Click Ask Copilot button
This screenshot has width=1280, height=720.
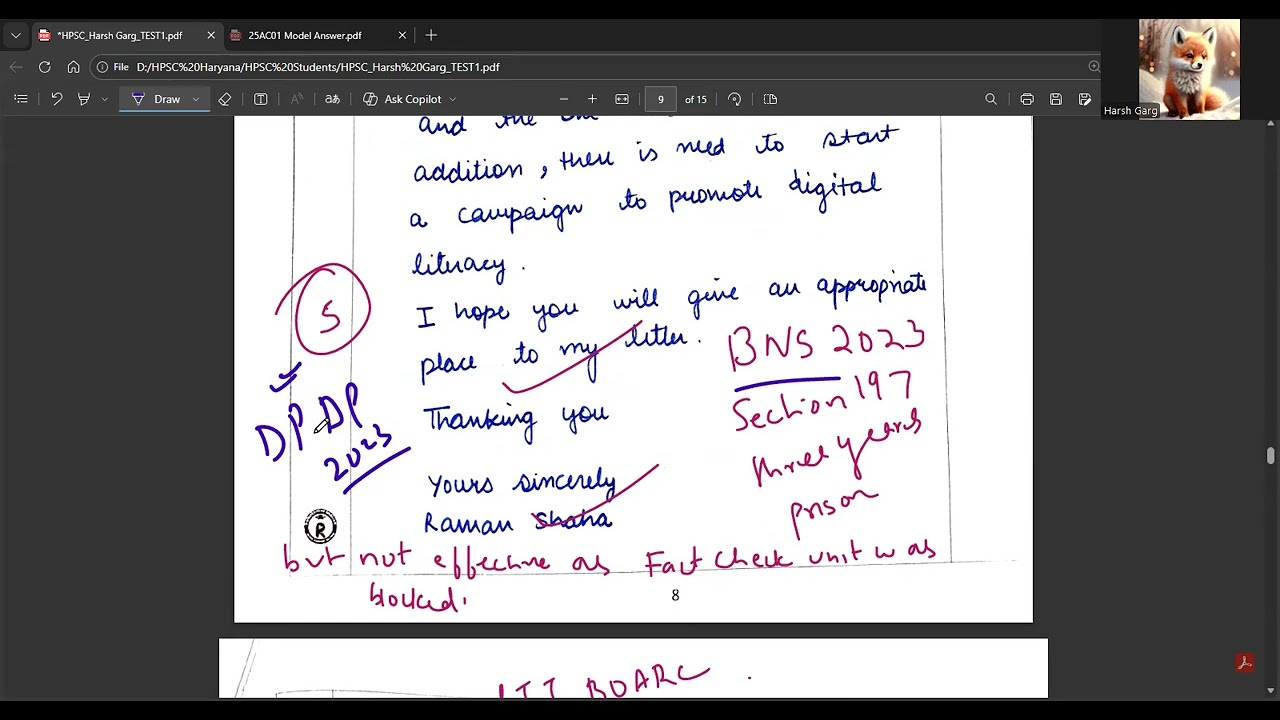[x=402, y=99]
